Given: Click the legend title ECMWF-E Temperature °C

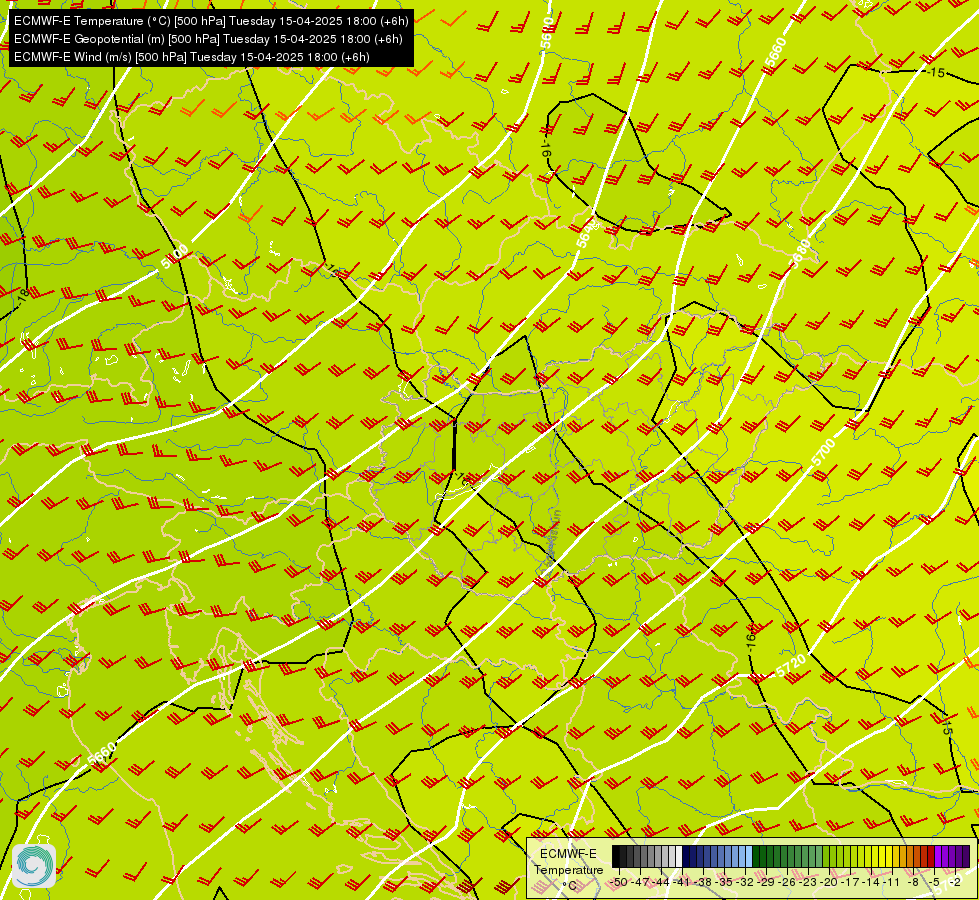Looking at the screenshot, I should coord(569,869).
